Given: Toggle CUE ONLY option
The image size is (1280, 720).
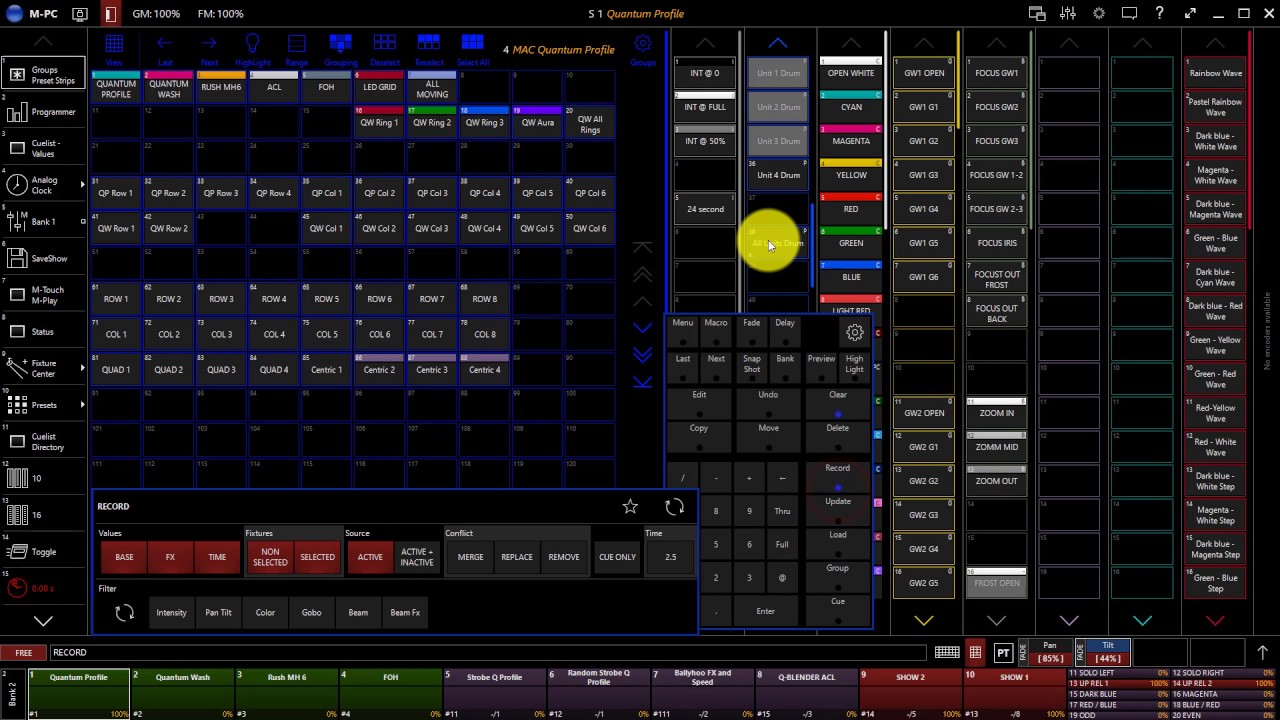Looking at the screenshot, I should tap(617, 557).
